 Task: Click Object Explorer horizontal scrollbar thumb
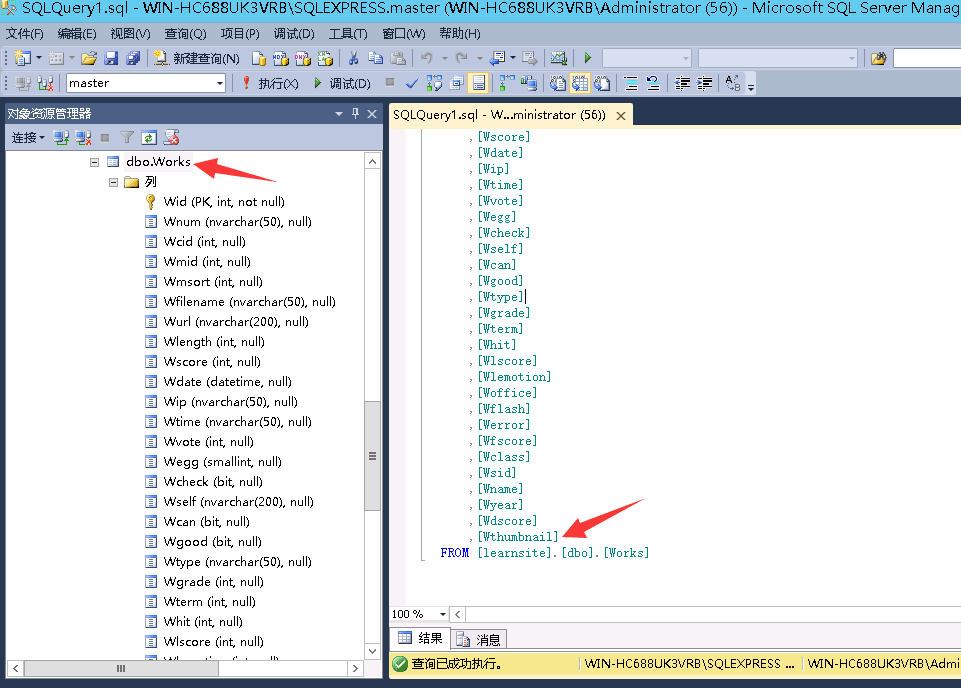coord(121,668)
